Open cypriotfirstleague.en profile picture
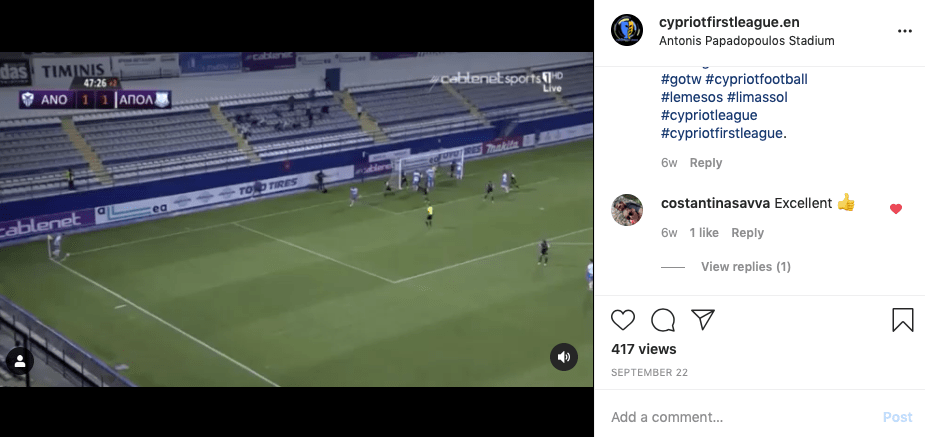Image resolution: width=925 pixels, height=437 pixels. (x=626, y=30)
